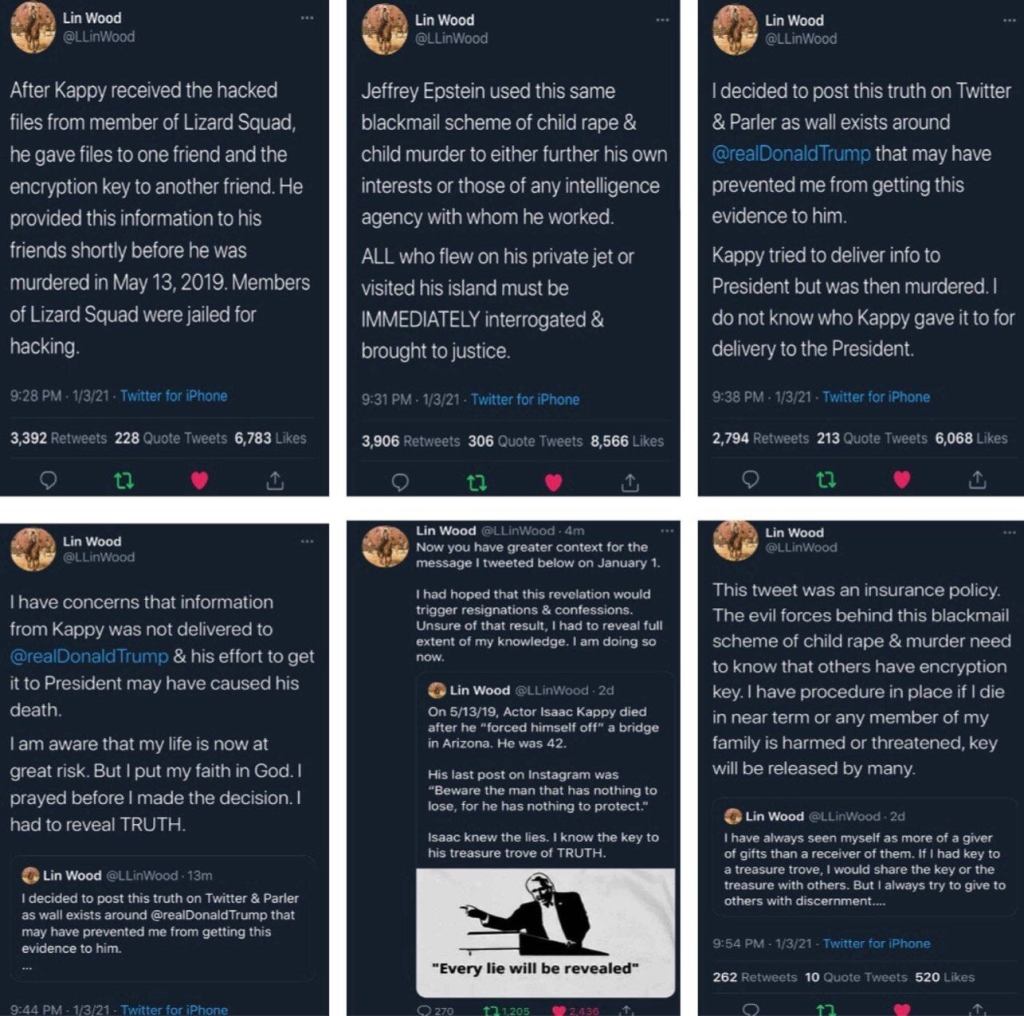Toggle heart on tweet with 6,068 likes
The width and height of the screenshot is (1024, 1016).
[x=901, y=480]
